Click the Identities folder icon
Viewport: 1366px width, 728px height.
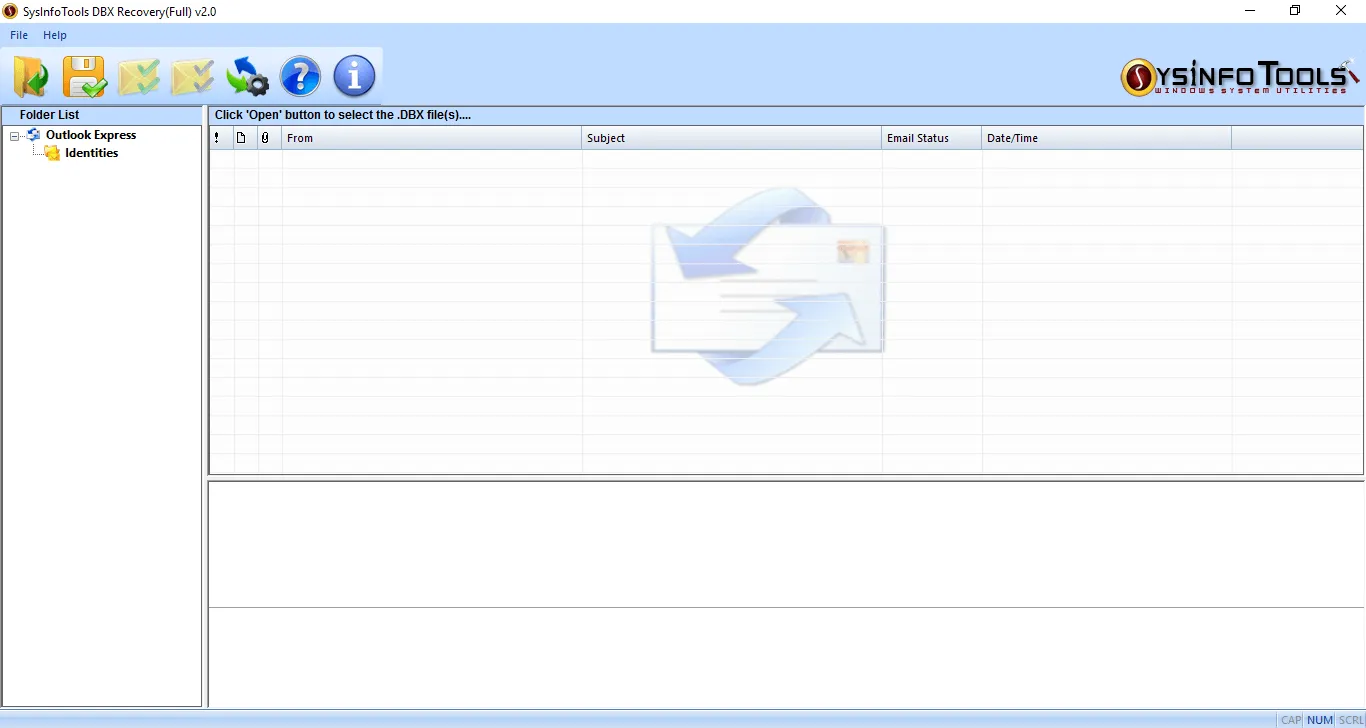tap(52, 153)
